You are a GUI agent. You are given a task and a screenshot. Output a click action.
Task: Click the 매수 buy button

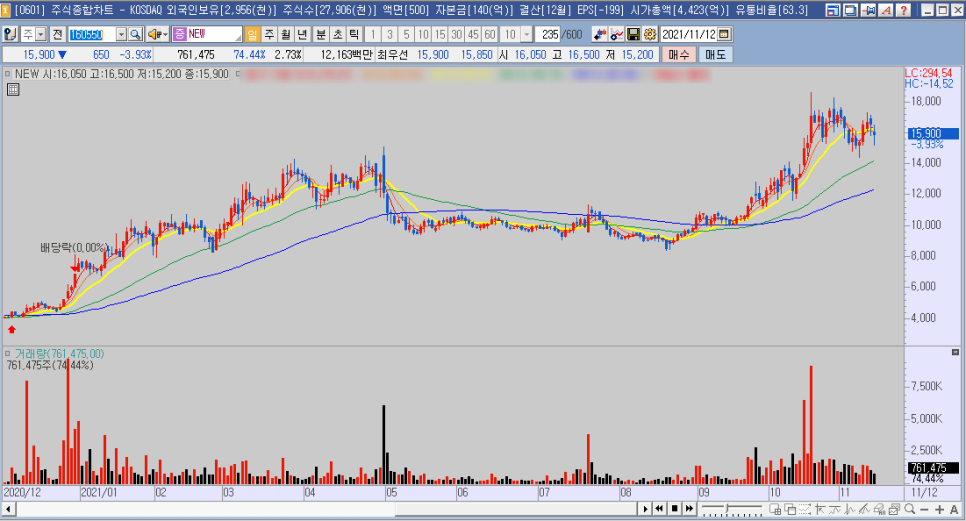(x=679, y=55)
